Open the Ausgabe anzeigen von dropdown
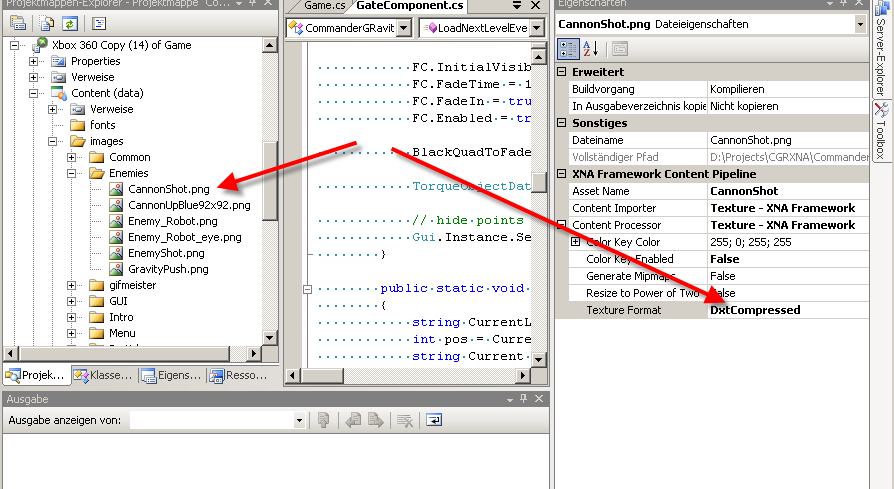Image resolution: width=894 pixels, height=489 pixels. 299,421
